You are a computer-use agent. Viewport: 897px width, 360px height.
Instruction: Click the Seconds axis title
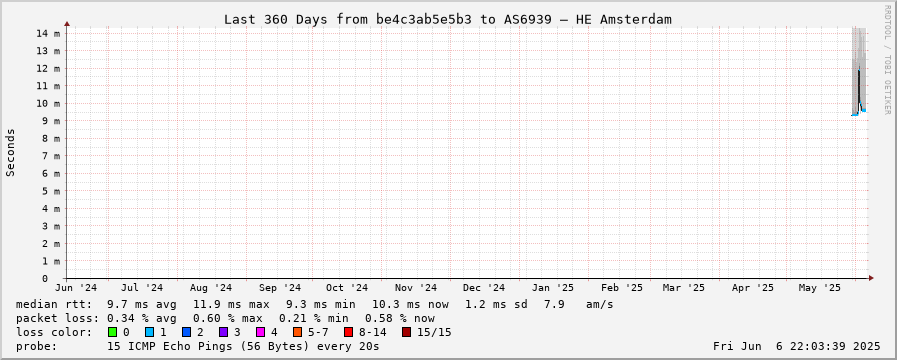point(10,152)
